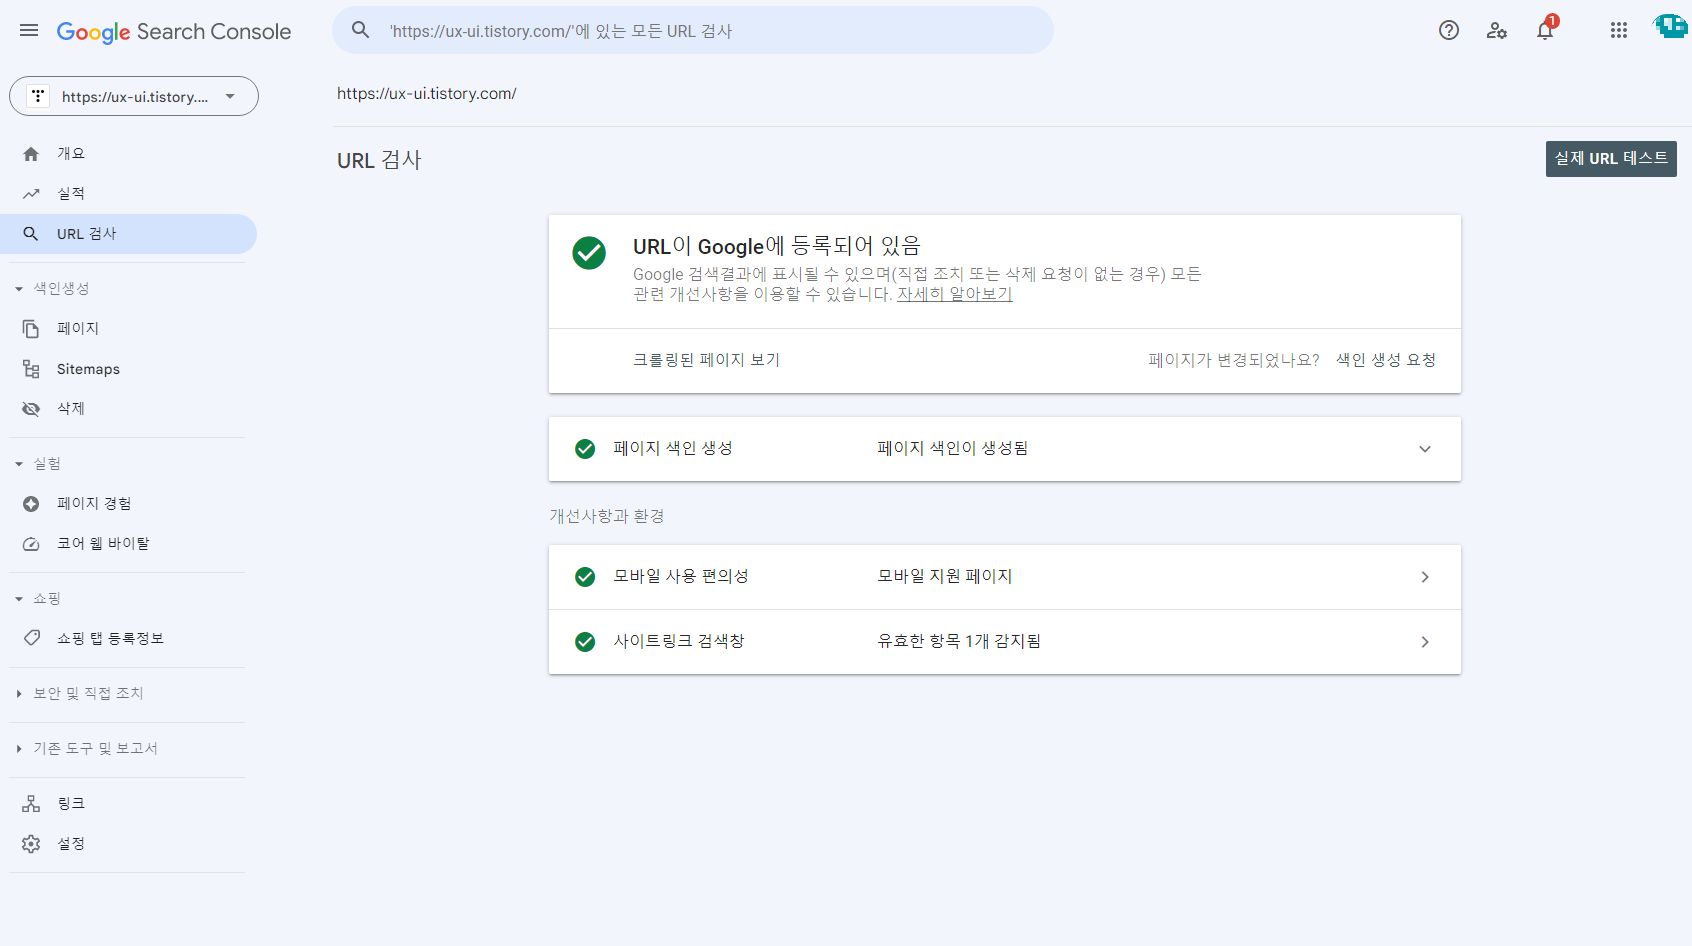Collapse the 쇼핑 section
This screenshot has height=946, width=1692.
(19, 599)
